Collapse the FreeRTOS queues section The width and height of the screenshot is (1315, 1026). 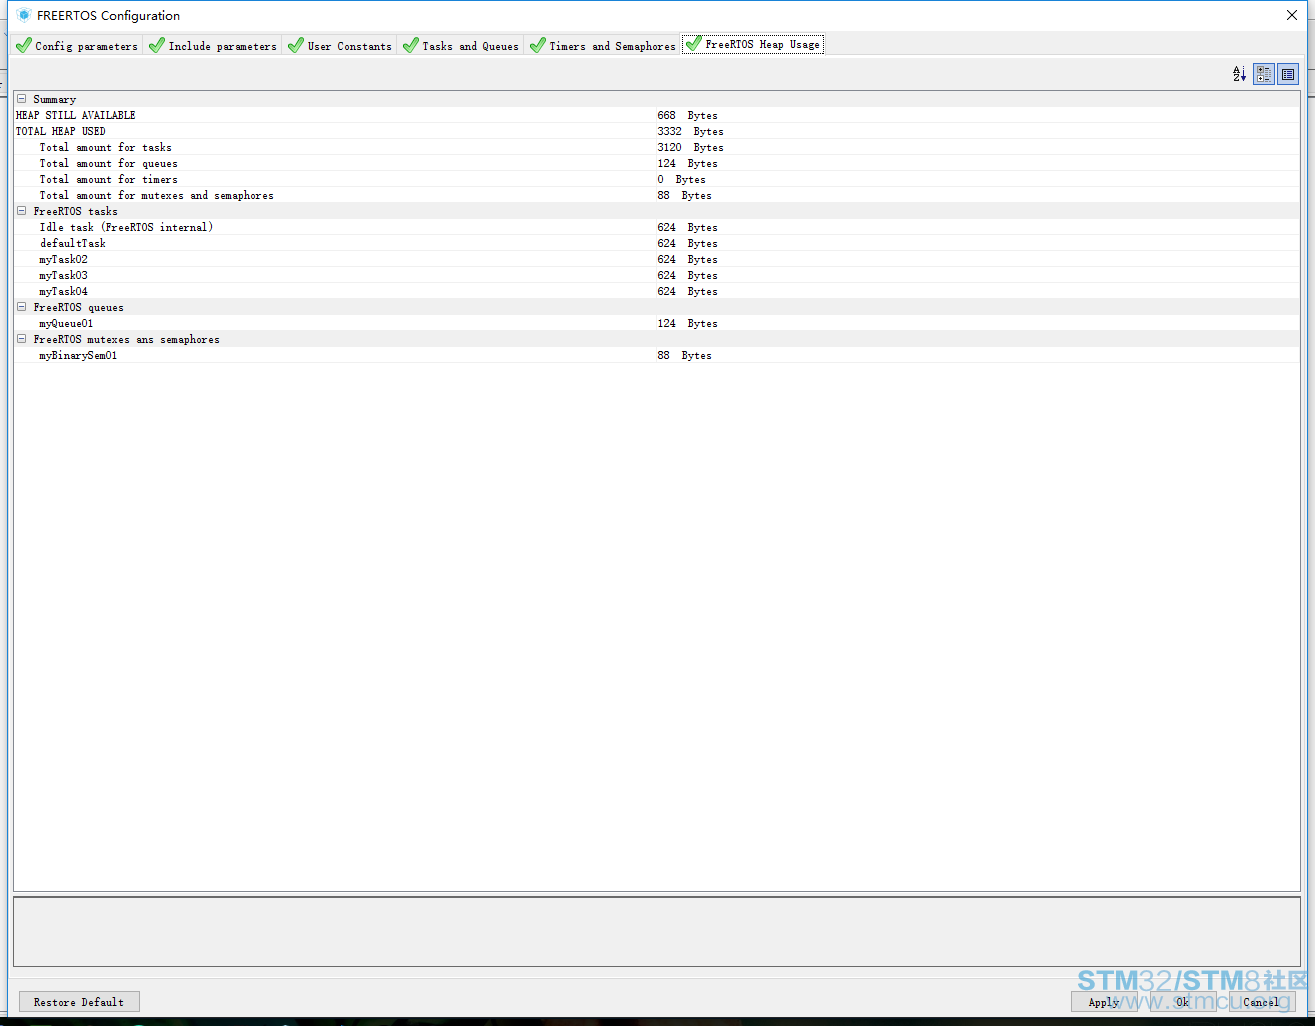point(22,307)
